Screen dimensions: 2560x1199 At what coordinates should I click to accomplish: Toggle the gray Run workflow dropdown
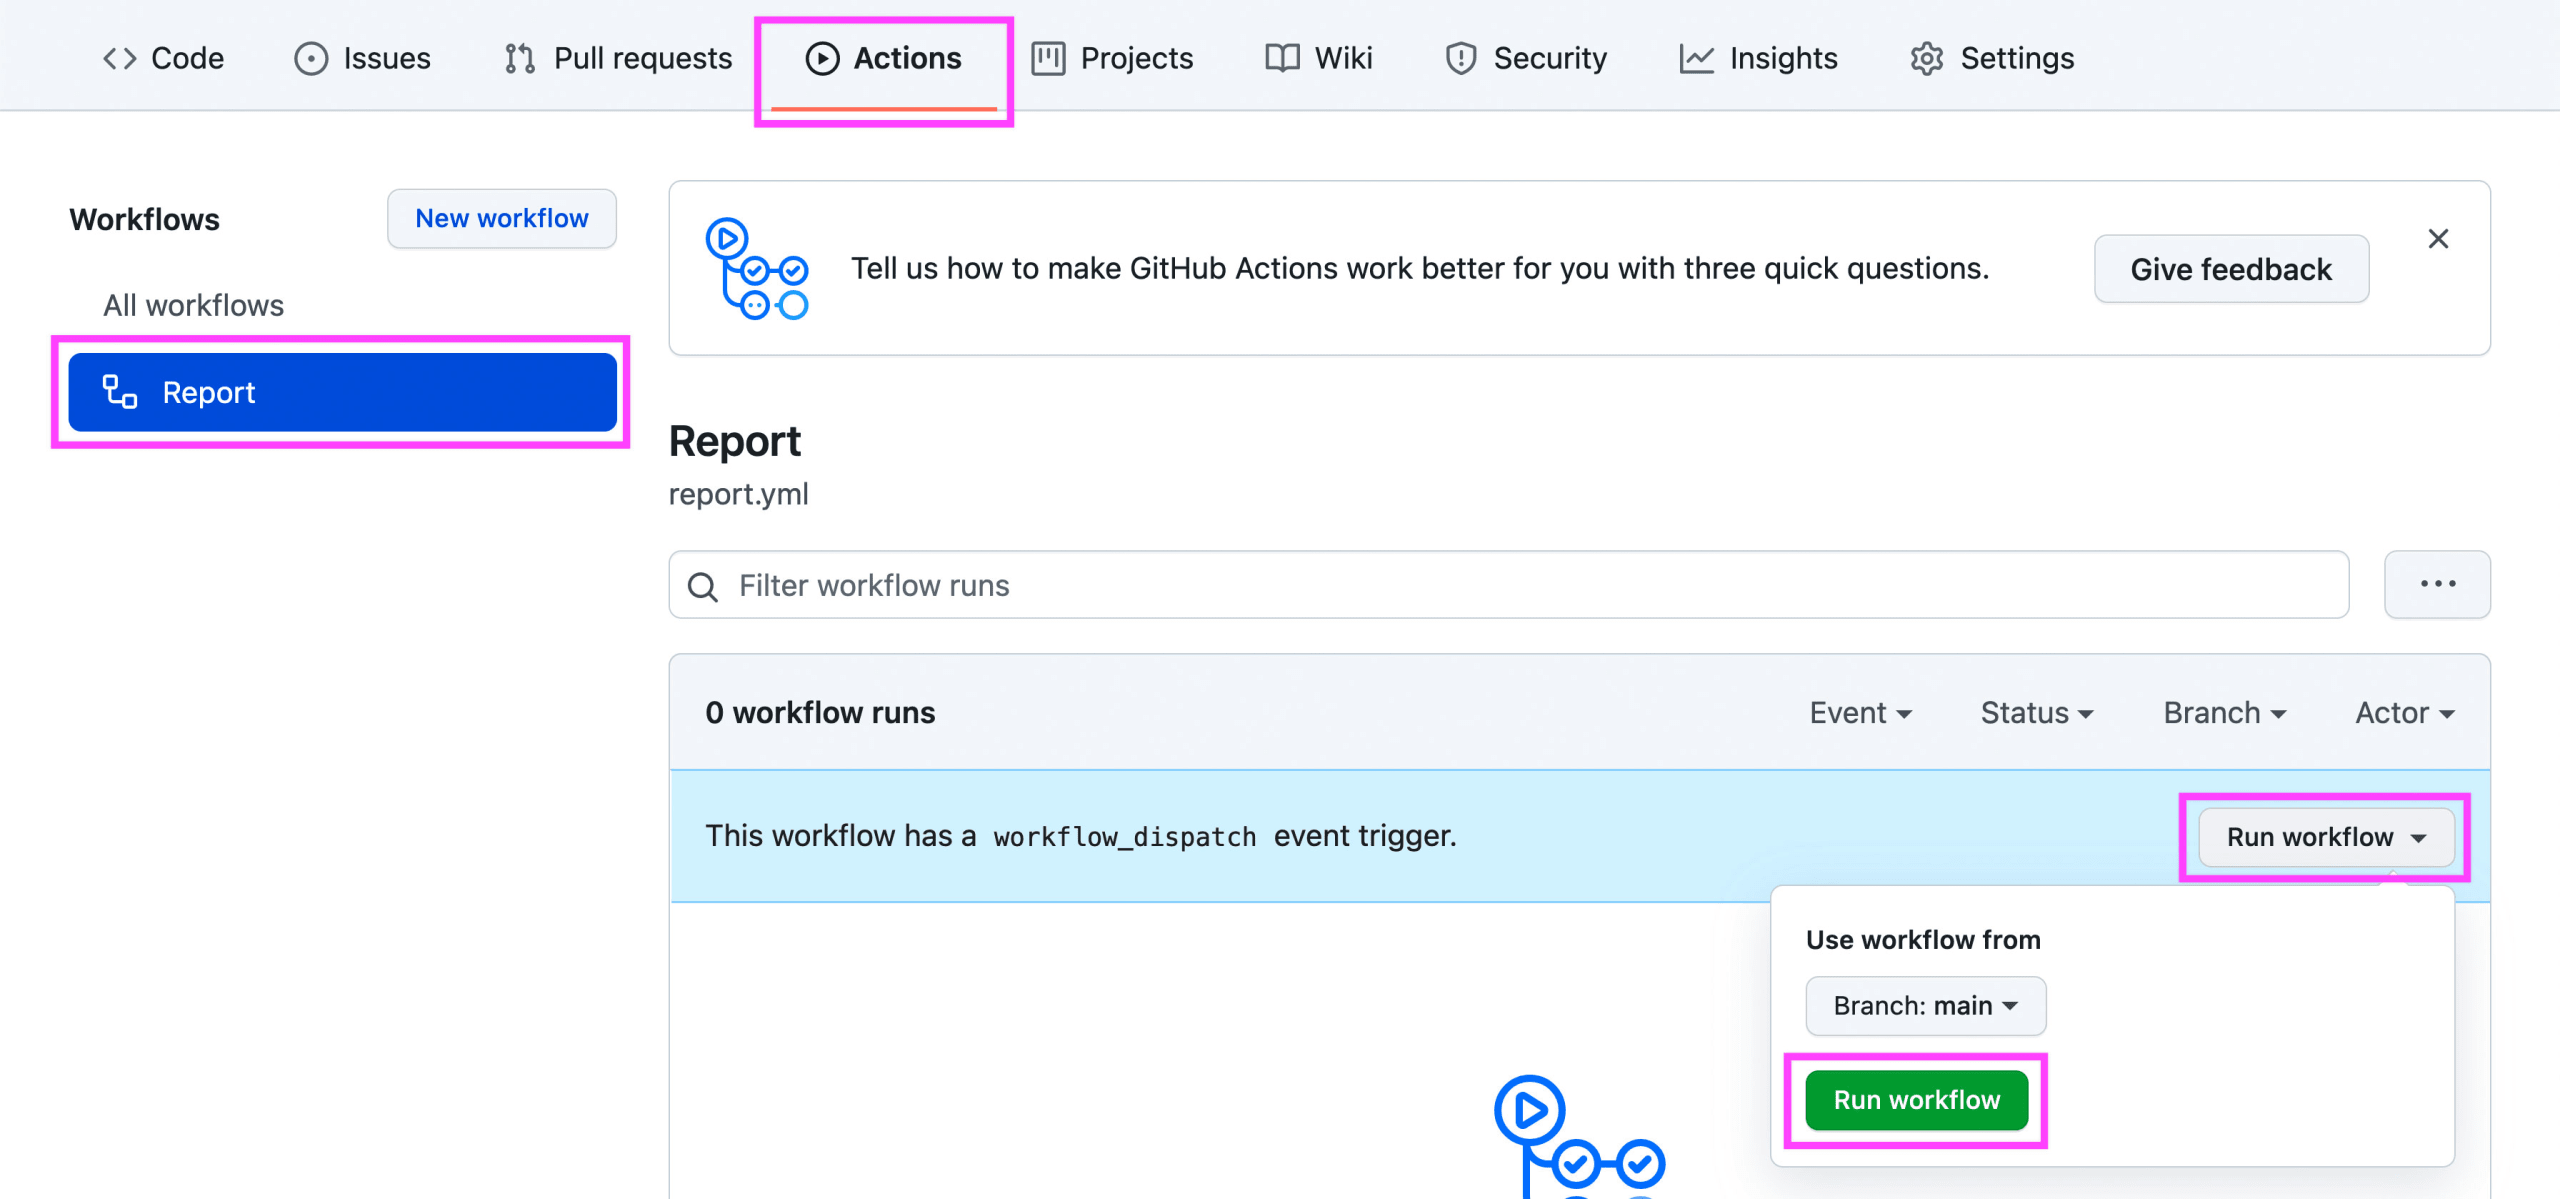coord(2326,837)
